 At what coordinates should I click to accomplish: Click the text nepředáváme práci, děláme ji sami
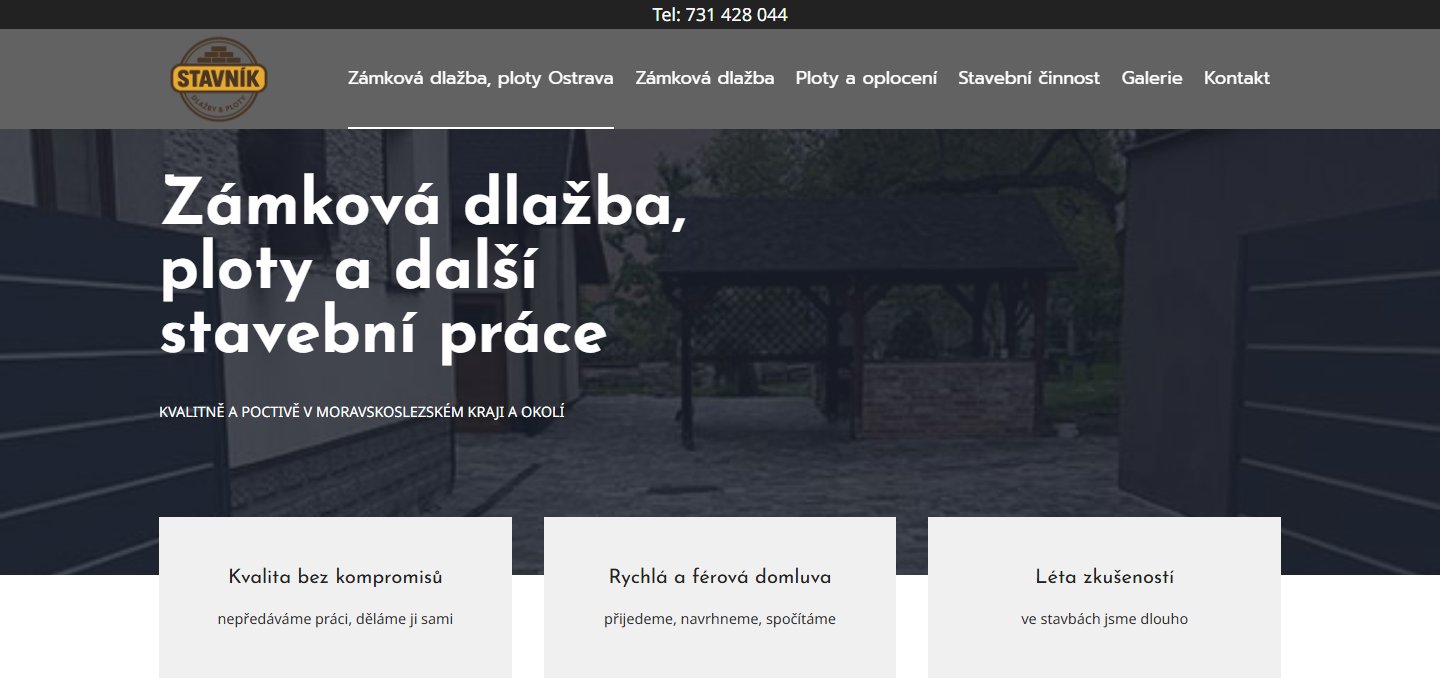click(x=335, y=619)
